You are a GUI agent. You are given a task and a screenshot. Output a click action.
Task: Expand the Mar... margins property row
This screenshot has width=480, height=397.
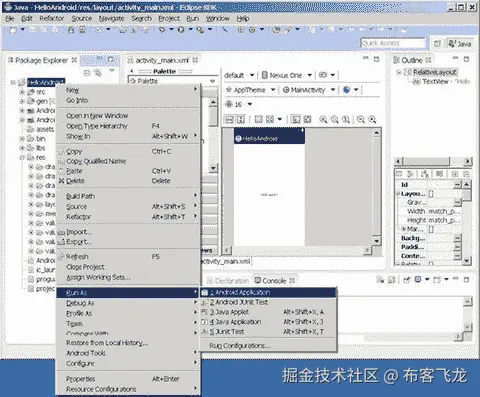(403, 229)
